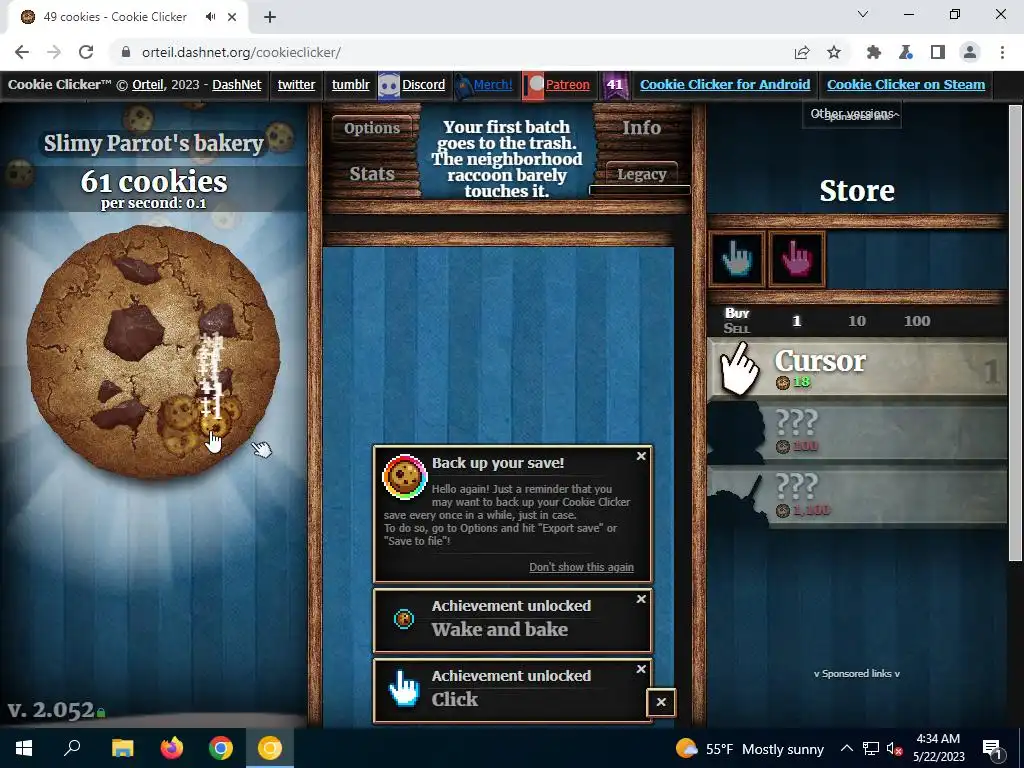
Task: Open the DashNet link
Action: click(x=236, y=84)
